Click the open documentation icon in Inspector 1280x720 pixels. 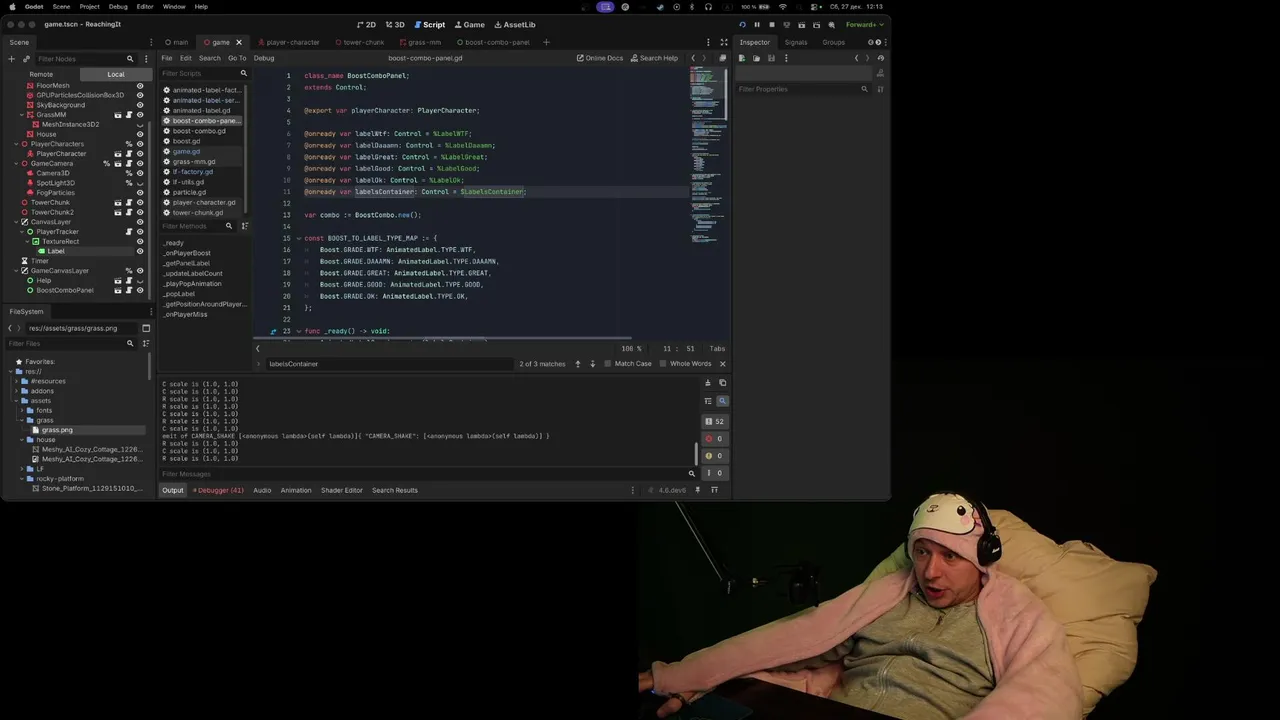[x=881, y=73]
